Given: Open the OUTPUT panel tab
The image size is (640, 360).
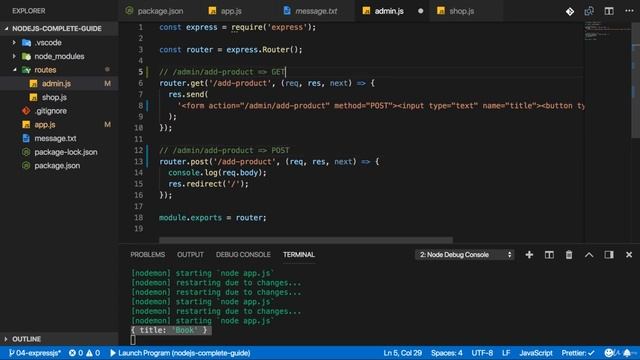Looking at the screenshot, I should [190, 255].
